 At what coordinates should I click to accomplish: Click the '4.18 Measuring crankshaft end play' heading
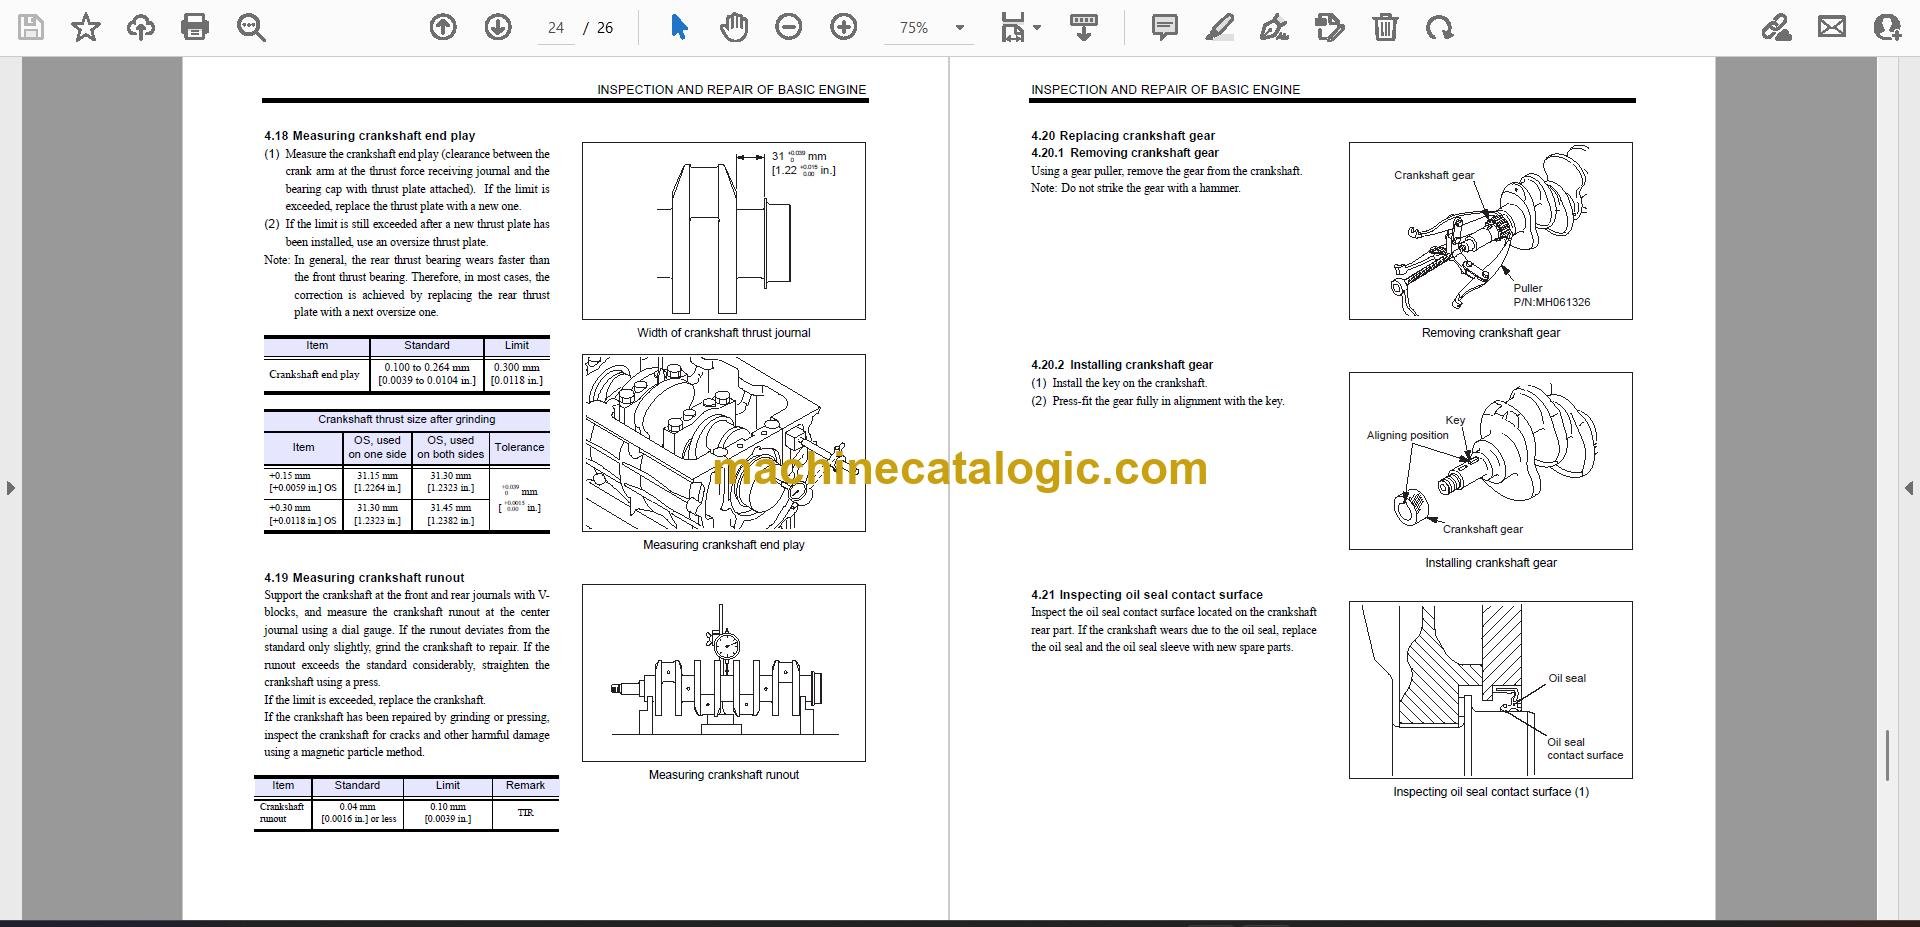tap(370, 136)
